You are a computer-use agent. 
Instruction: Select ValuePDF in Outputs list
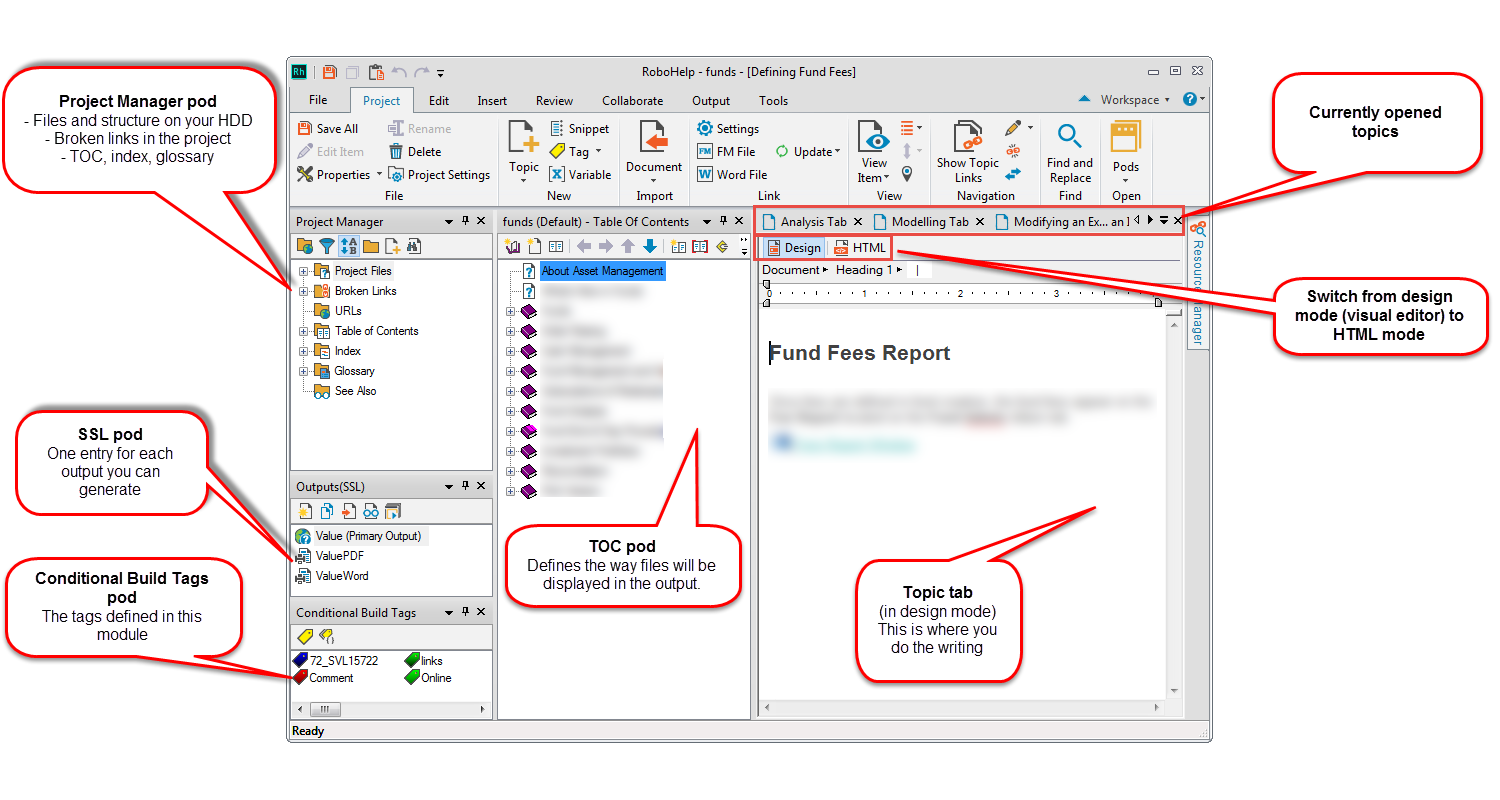(x=341, y=556)
